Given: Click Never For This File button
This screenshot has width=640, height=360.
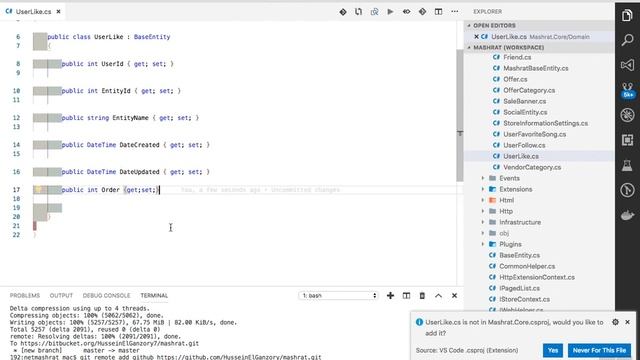Looking at the screenshot, I should 599,350.
